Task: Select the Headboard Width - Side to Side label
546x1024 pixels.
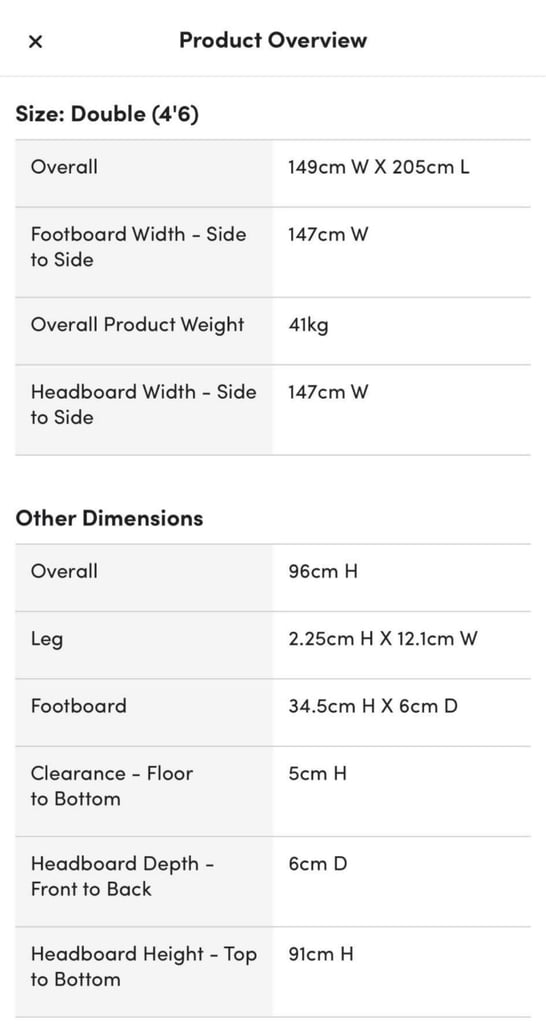Action: [144, 404]
